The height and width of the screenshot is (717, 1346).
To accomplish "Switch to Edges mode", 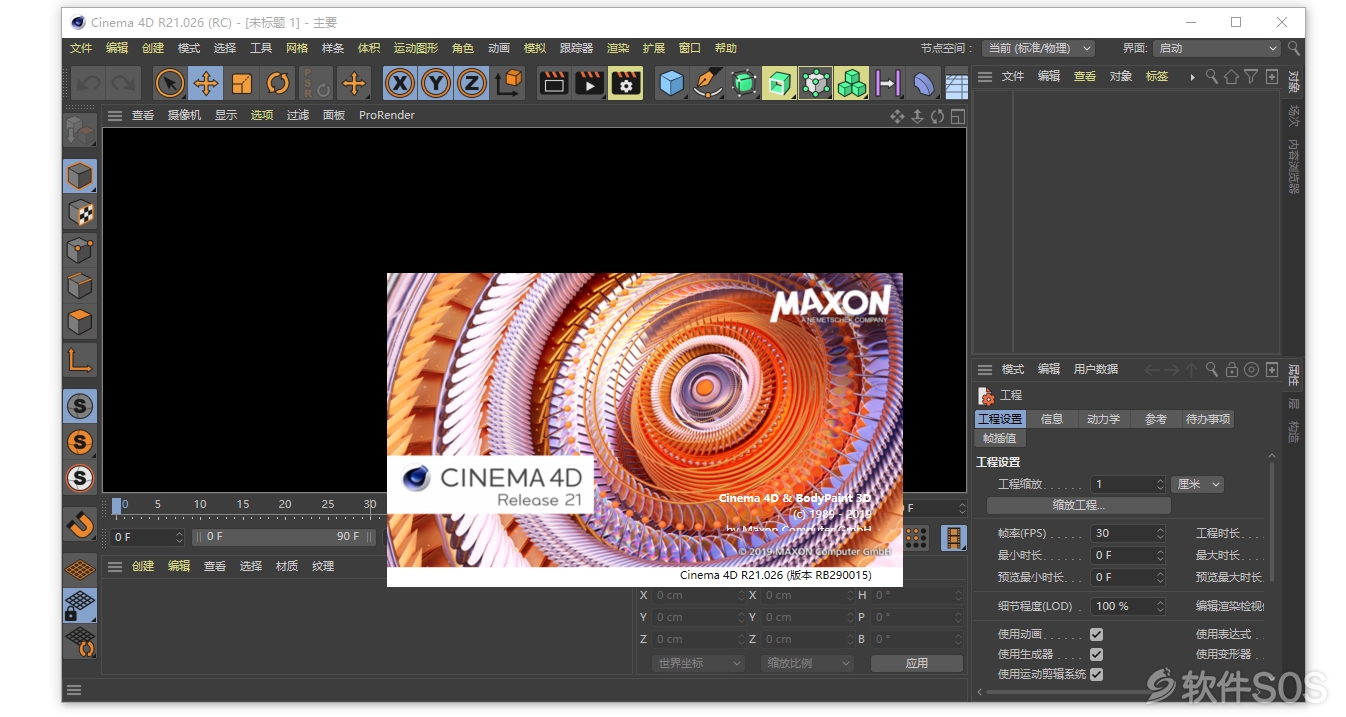I will 80,285.
